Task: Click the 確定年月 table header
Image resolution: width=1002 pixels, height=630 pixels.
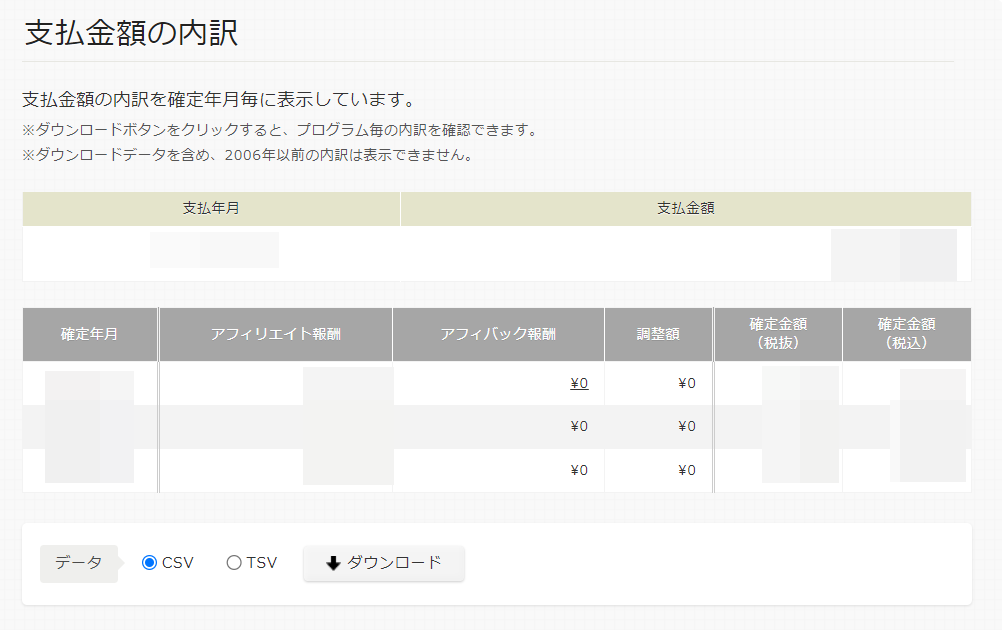Action: click(88, 334)
